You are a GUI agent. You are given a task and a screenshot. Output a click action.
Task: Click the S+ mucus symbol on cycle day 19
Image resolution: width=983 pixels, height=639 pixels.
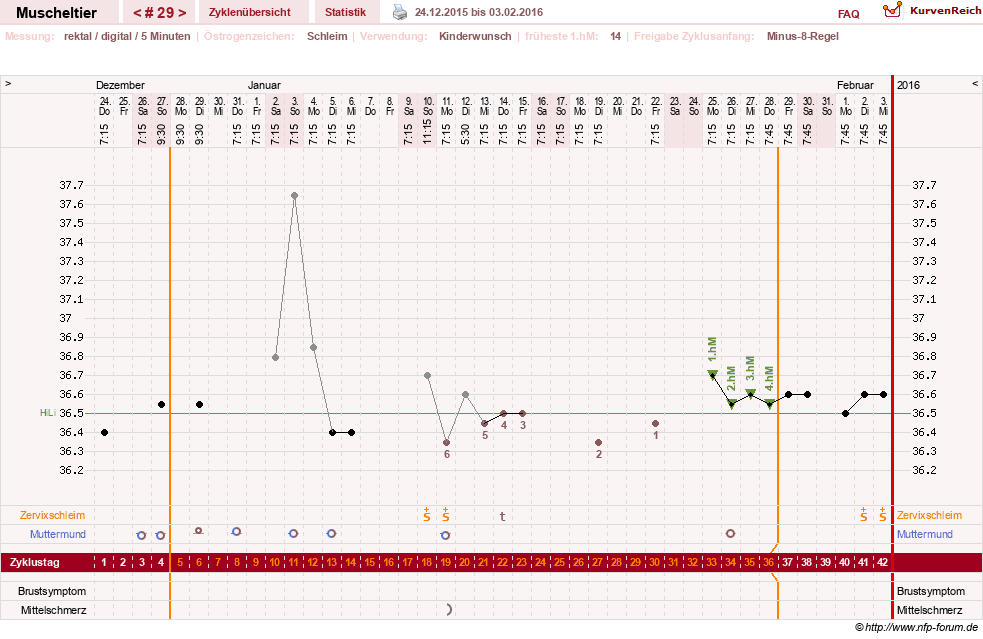click(446, 515)
